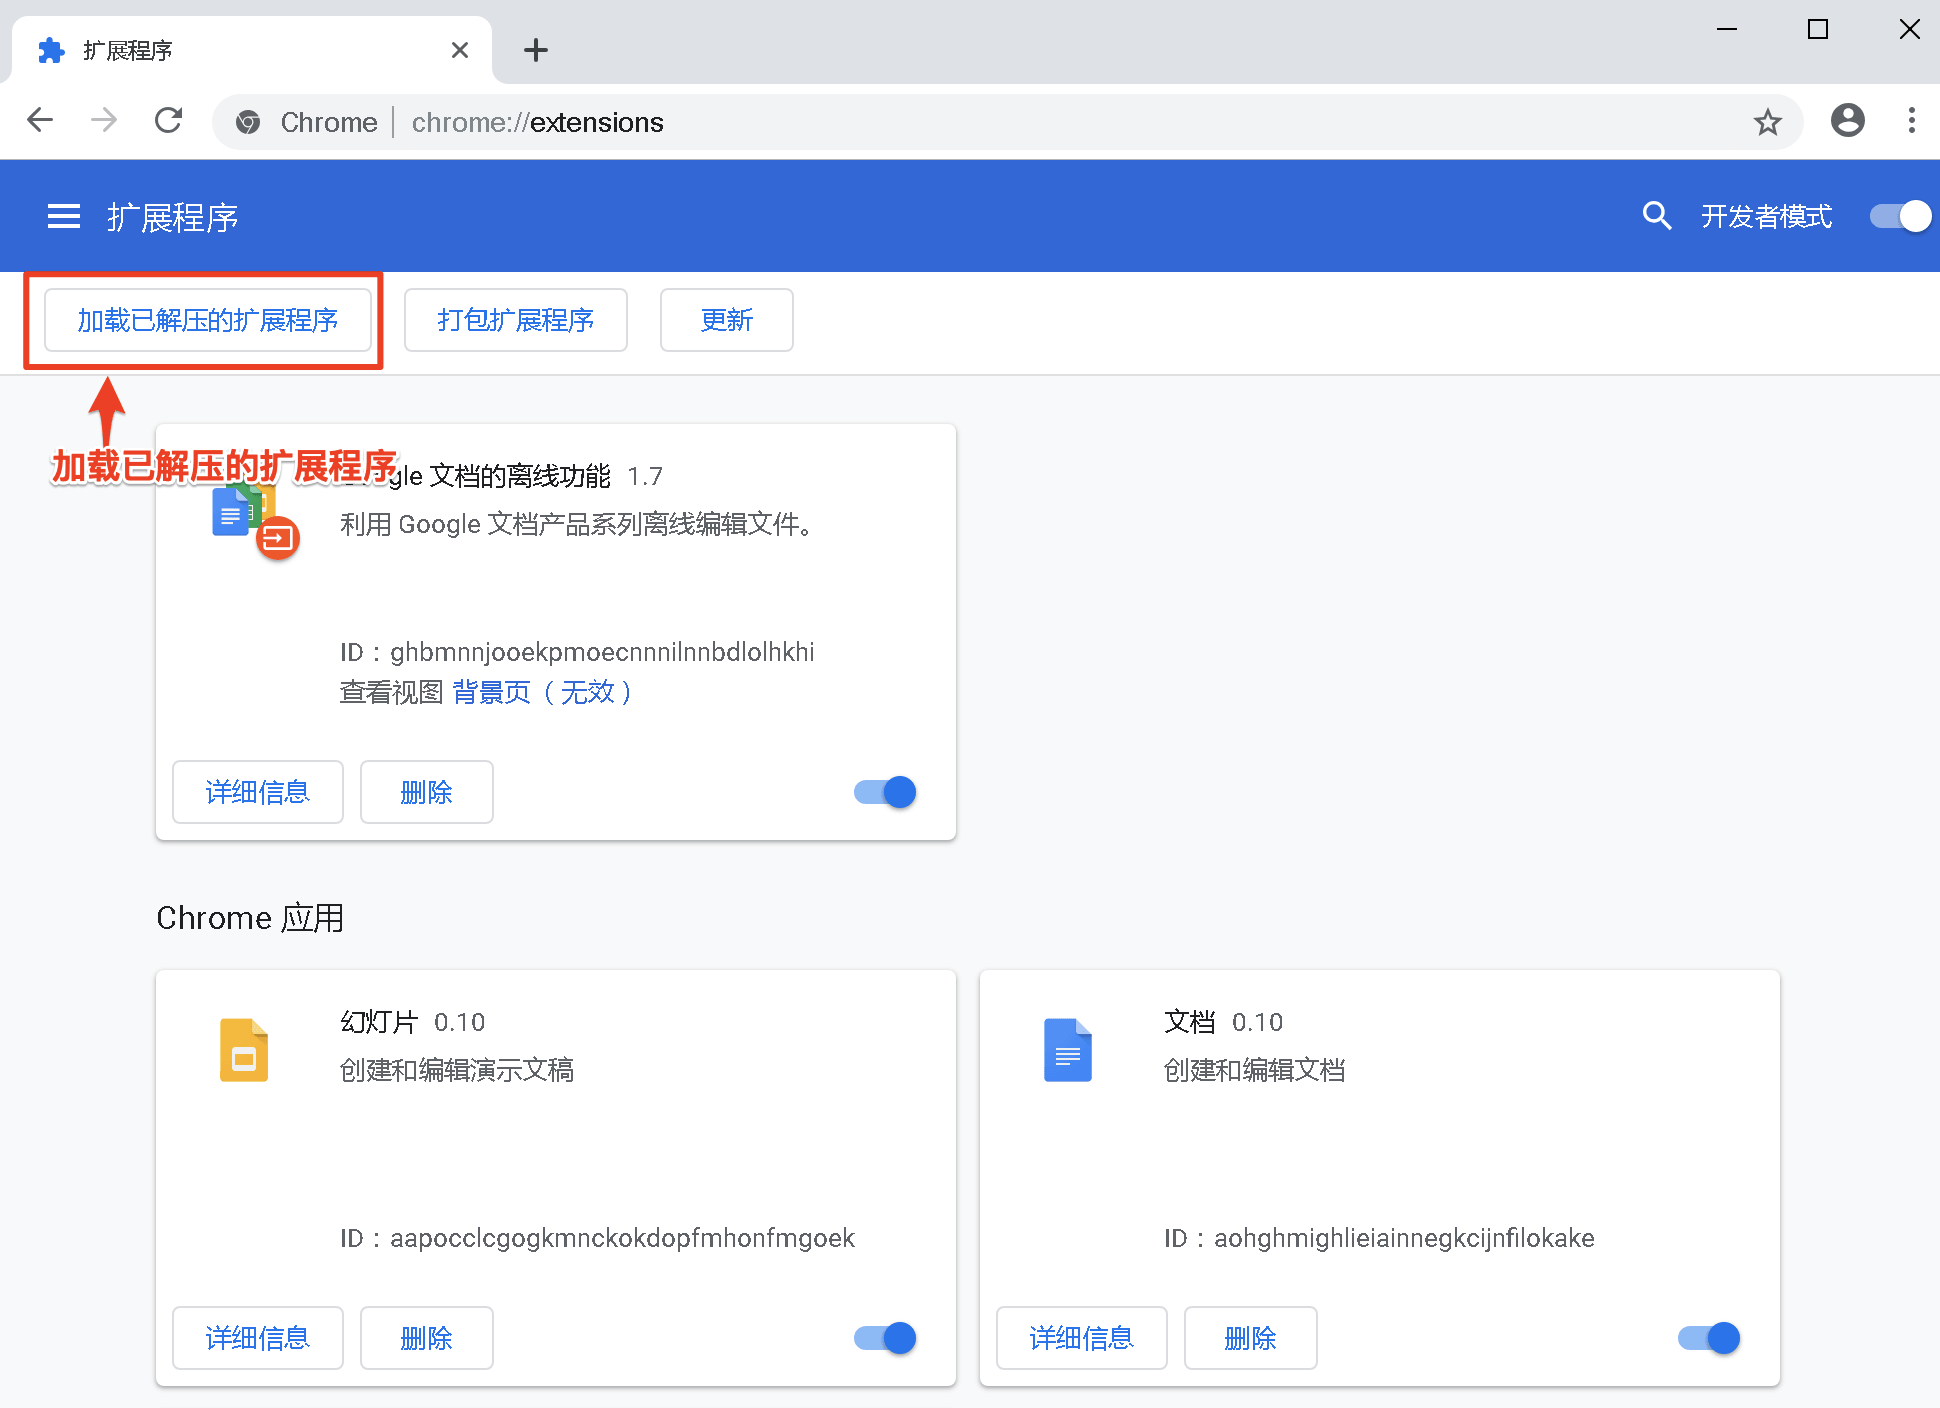The width and height of the screenshot is (1940, 1408).
Task: Click the search extensions magnifier icon
Action: 1656,216
